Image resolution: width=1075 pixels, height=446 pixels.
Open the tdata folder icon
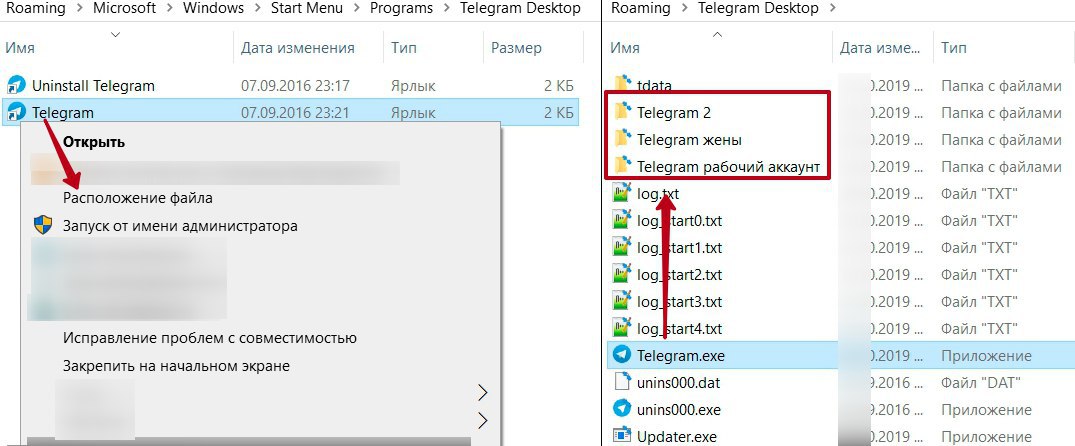(623, 86)
